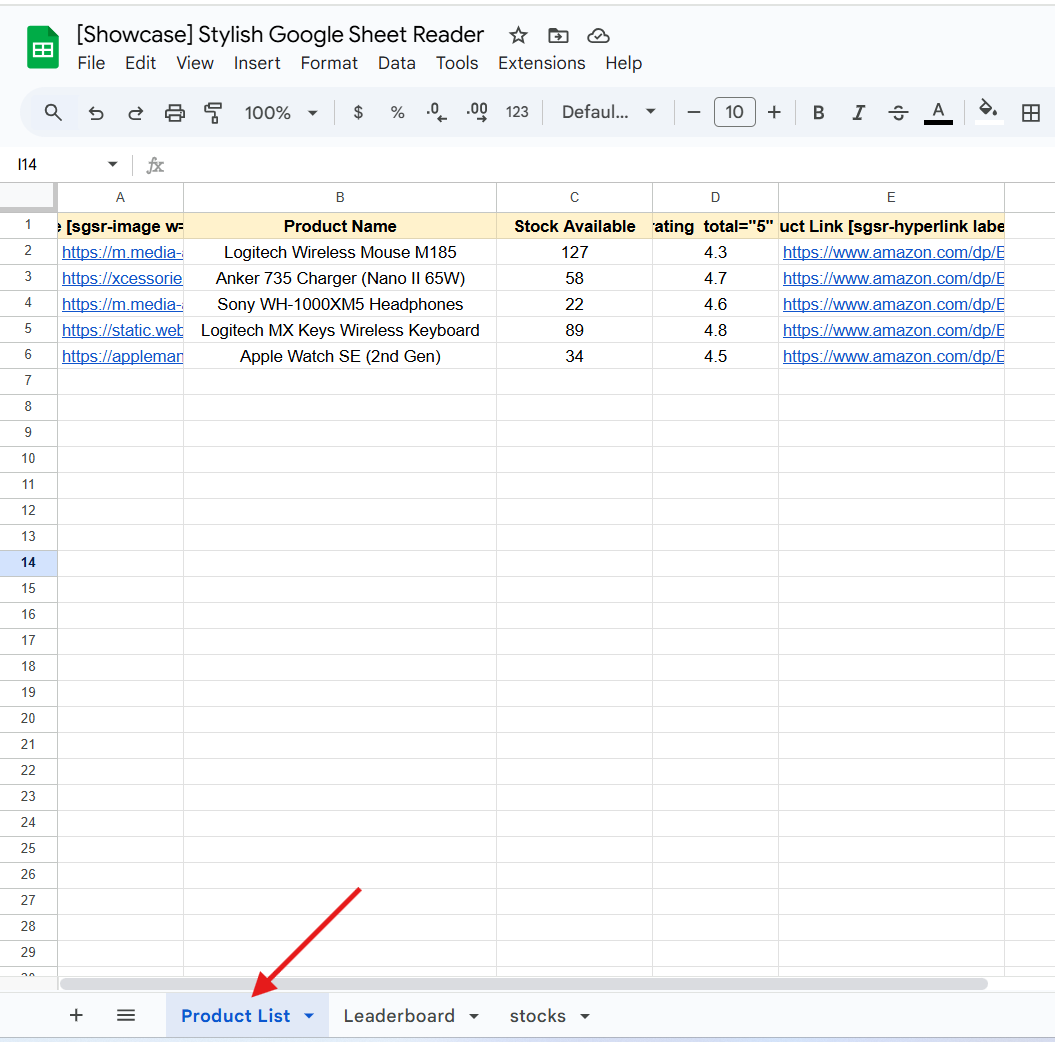Open the borders tool

click(x=1030, y=112)
